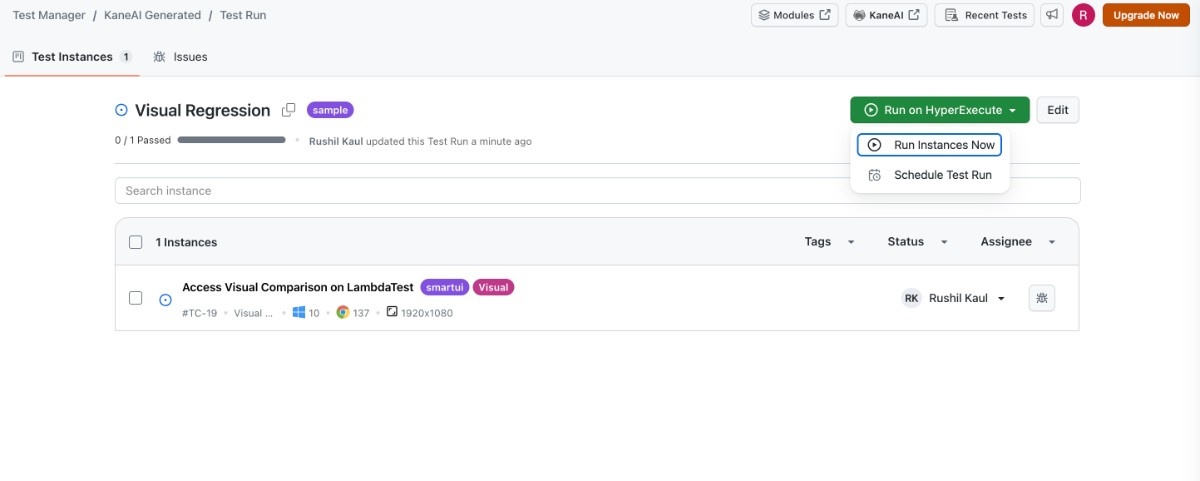Select Run Instances Now menu option
This screenshot has height=481, width=1200.
point(929,145)
